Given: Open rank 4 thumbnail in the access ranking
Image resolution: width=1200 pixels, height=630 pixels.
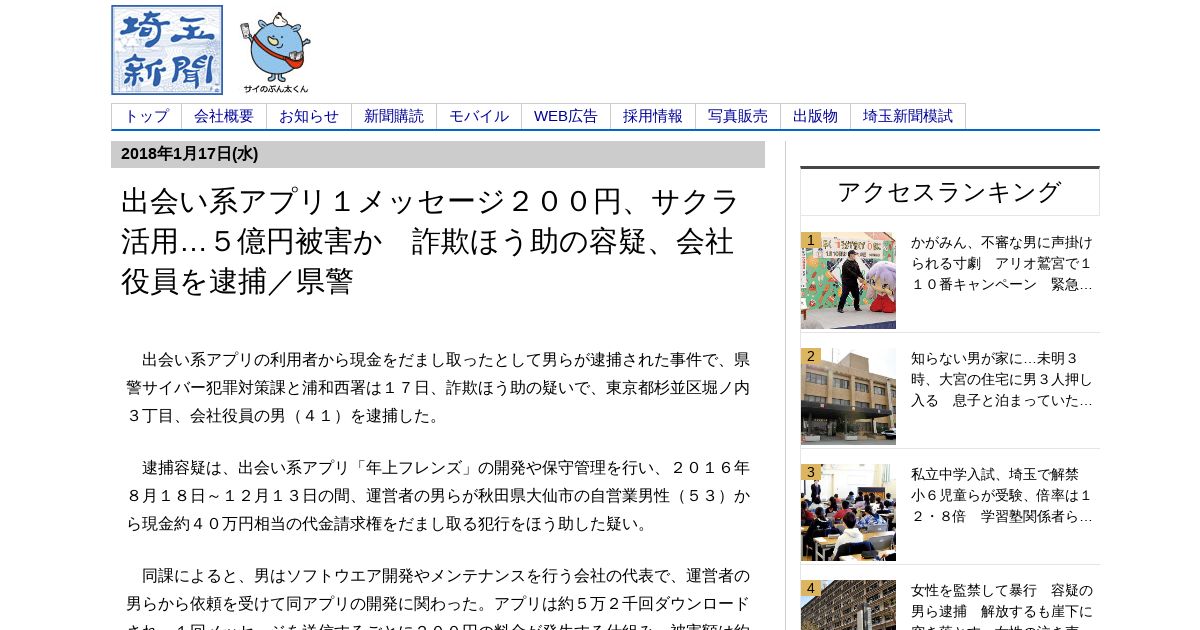Looking at the screenshot, I should point(848,605).
